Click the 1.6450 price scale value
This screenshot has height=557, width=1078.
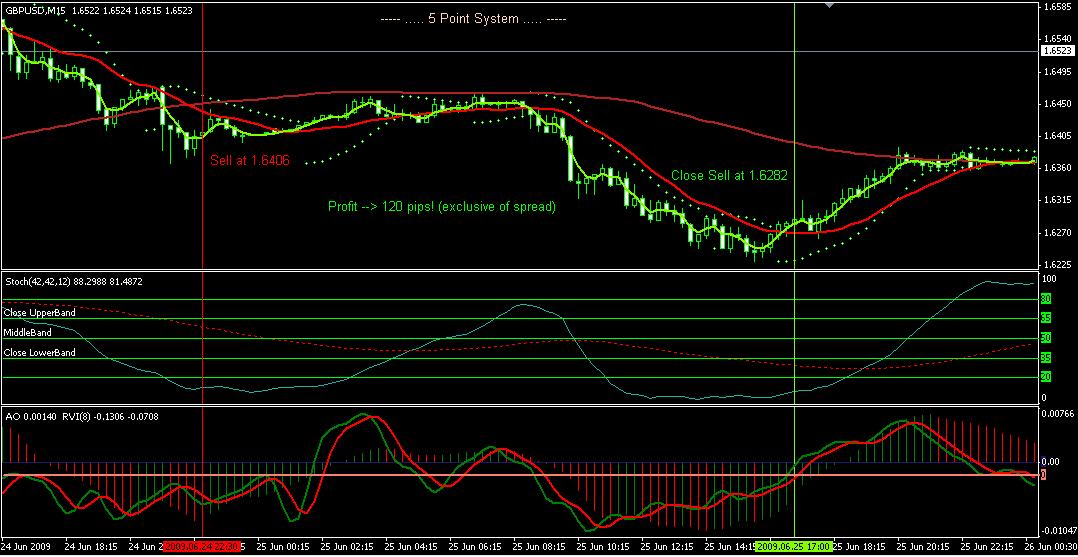pyautogui.click(x=1058, y=104)
